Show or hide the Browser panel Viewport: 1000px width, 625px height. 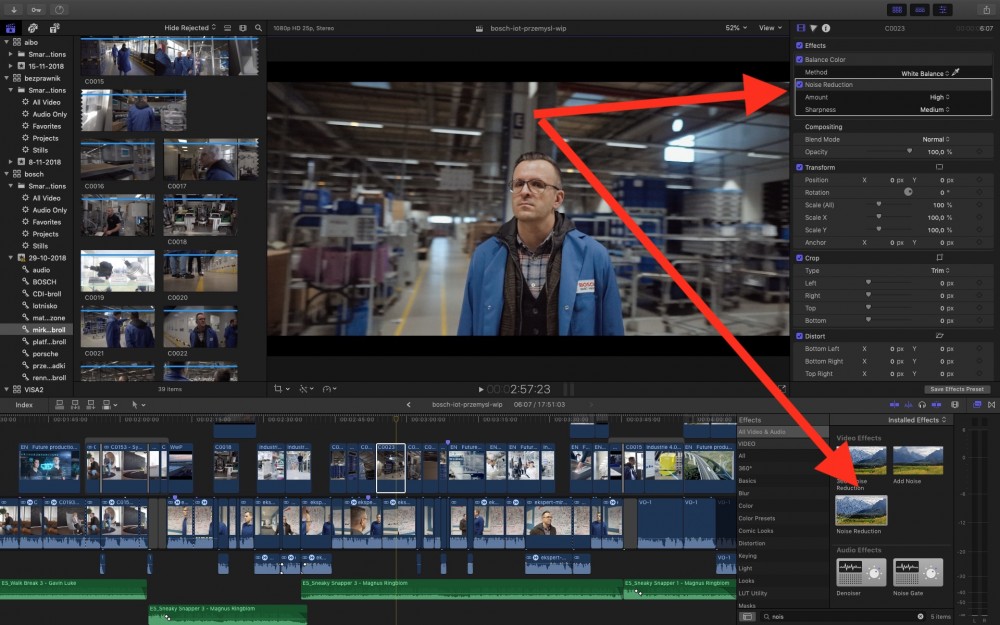pos(897,10)
